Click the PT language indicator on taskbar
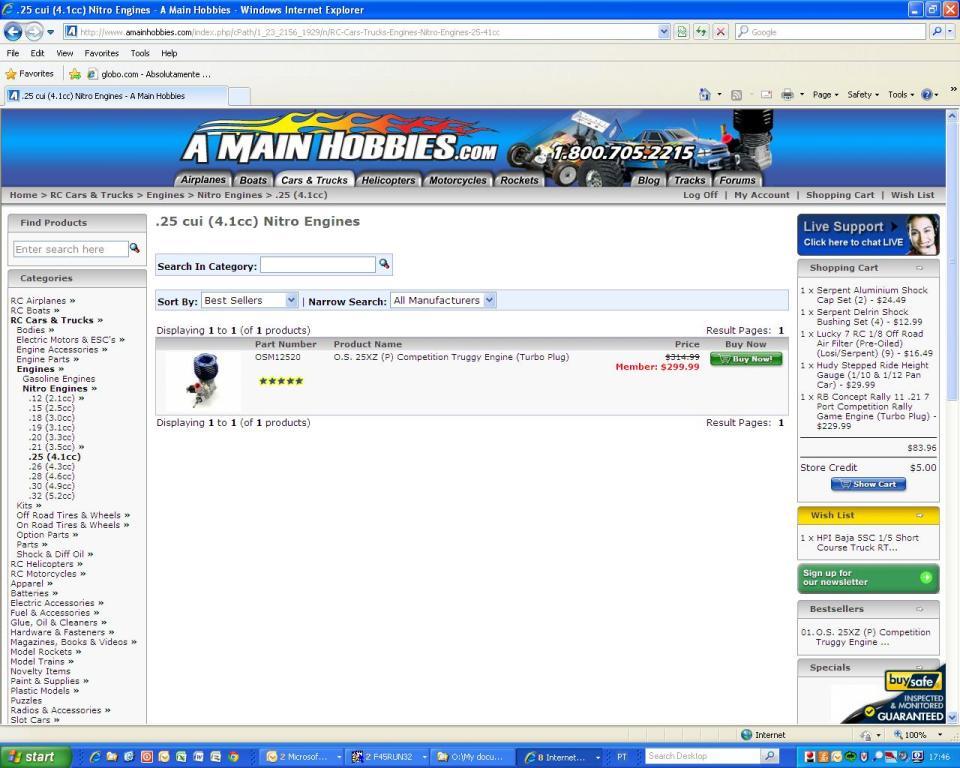This screenshot has height=768, width=960. [621, 757]
